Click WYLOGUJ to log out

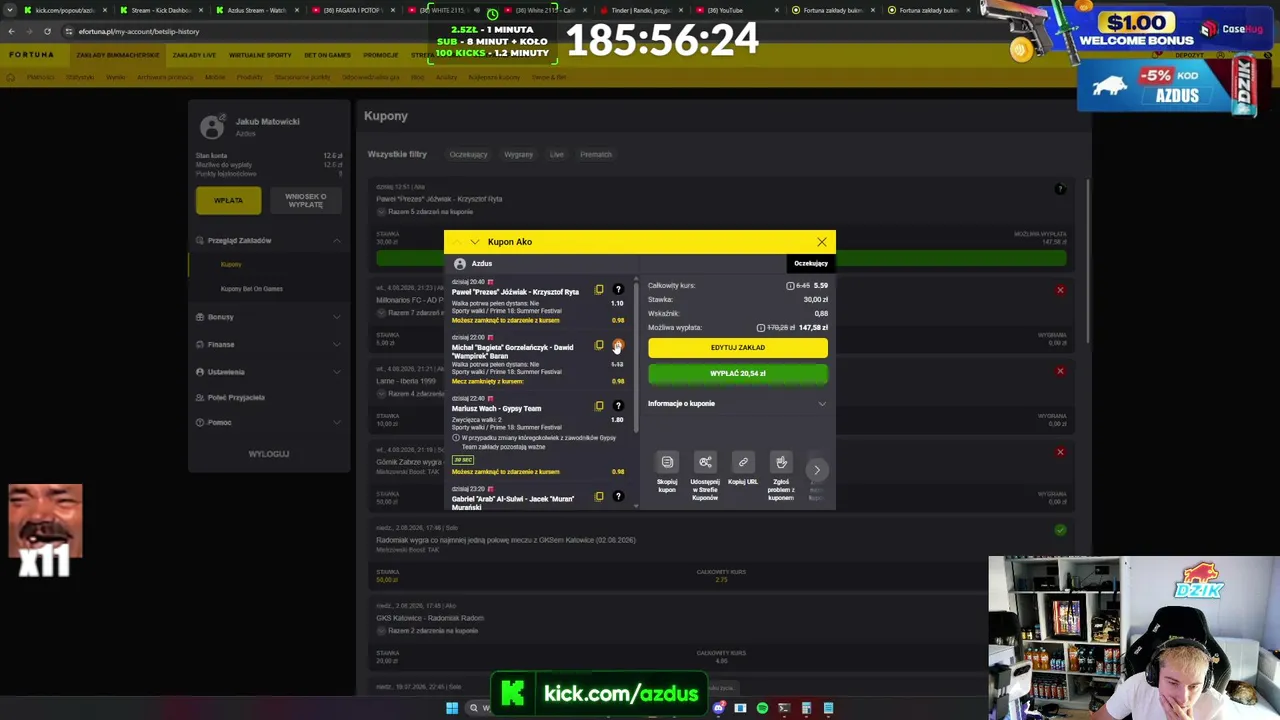click(269, 454)
